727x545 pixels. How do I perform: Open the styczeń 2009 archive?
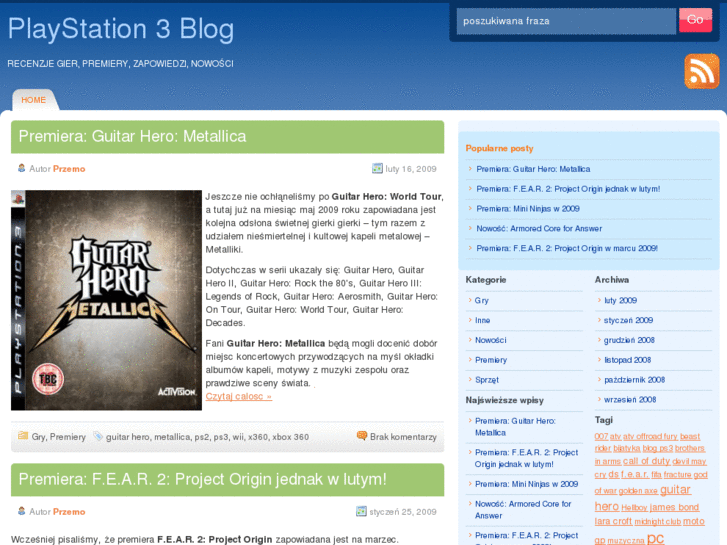(628, 320)
